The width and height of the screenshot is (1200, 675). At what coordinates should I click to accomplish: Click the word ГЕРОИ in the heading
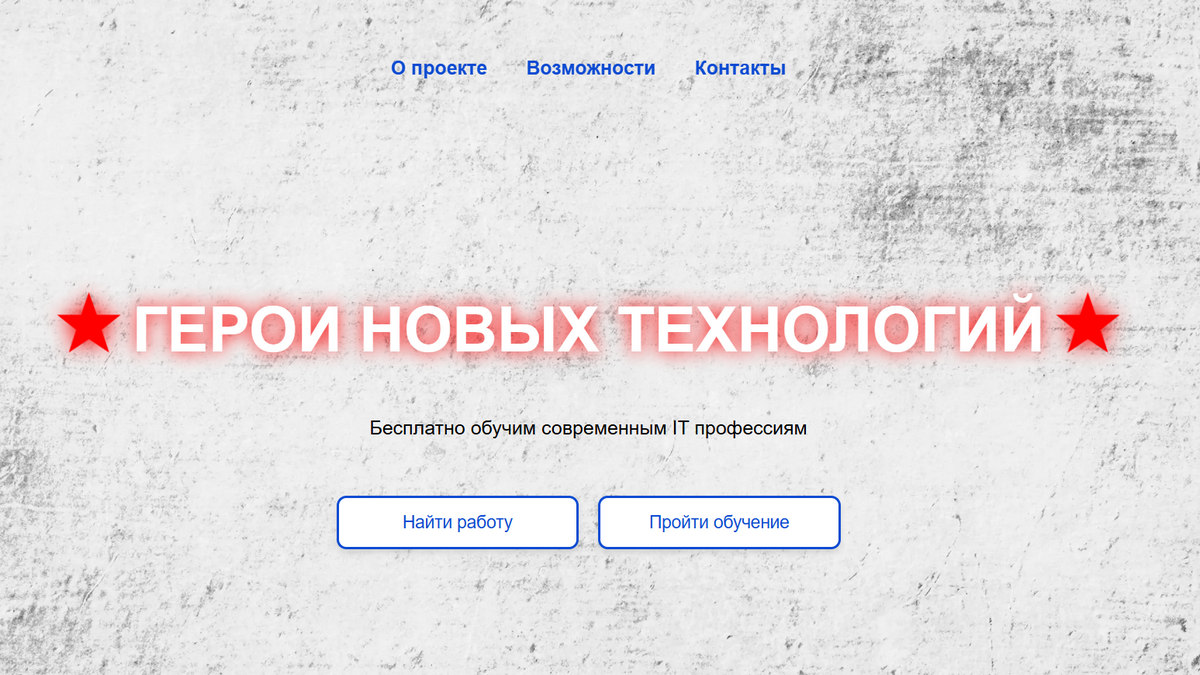pos(238,328)
